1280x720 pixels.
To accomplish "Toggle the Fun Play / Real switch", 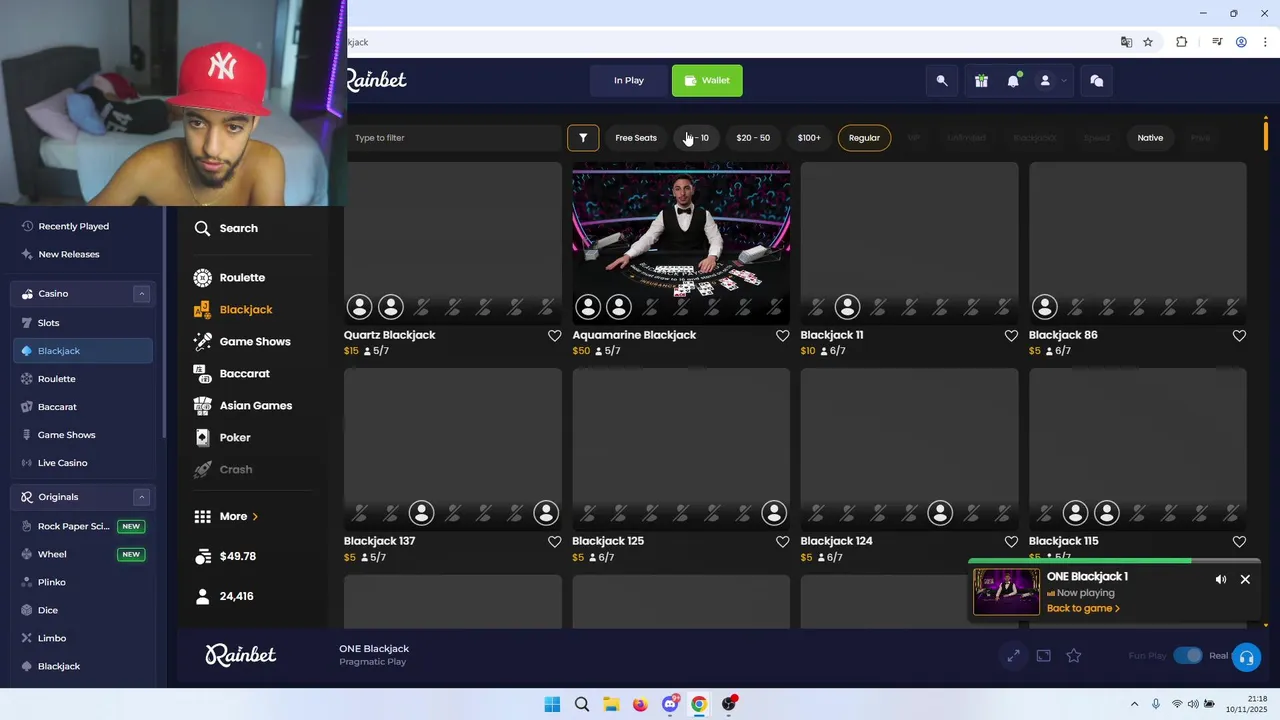I will [x=1188, y=656].
